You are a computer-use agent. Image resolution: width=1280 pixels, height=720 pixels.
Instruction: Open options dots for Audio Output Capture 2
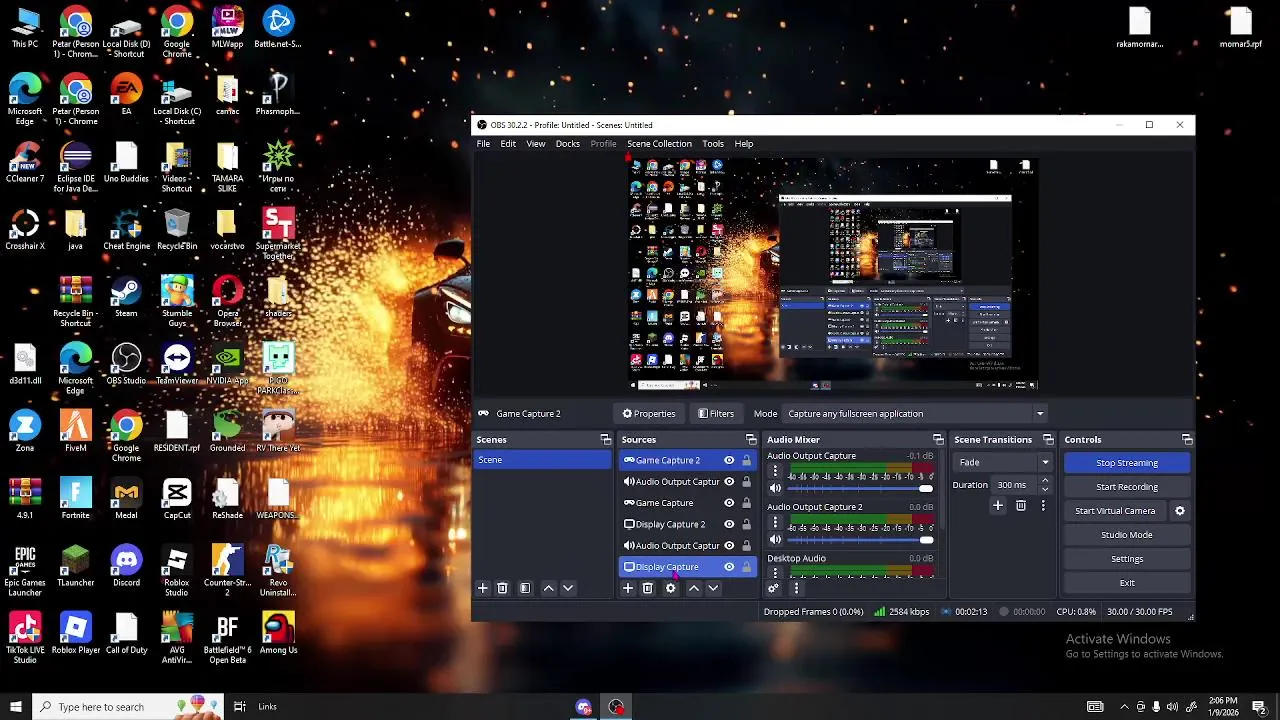(775, 524)
